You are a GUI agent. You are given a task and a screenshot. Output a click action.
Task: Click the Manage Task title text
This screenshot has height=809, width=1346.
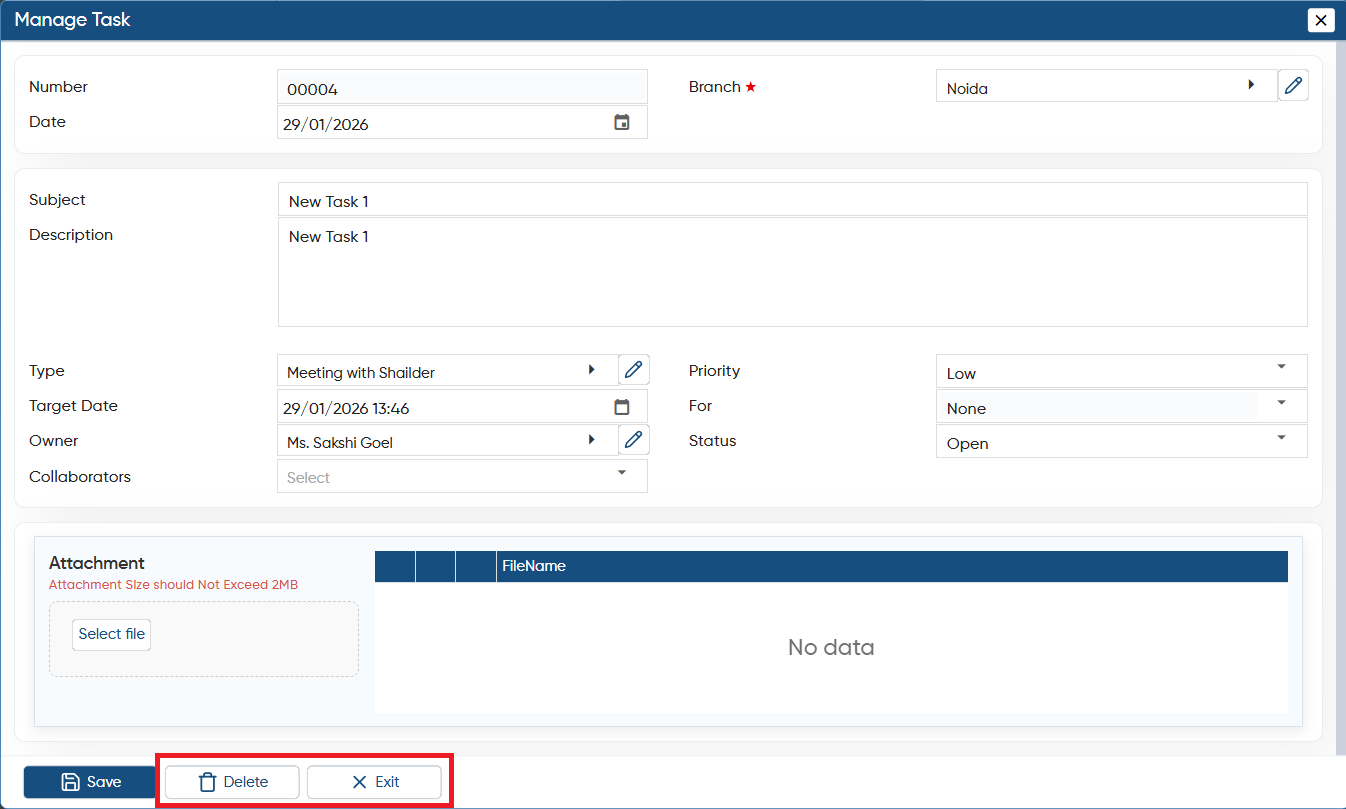[72, 19]
